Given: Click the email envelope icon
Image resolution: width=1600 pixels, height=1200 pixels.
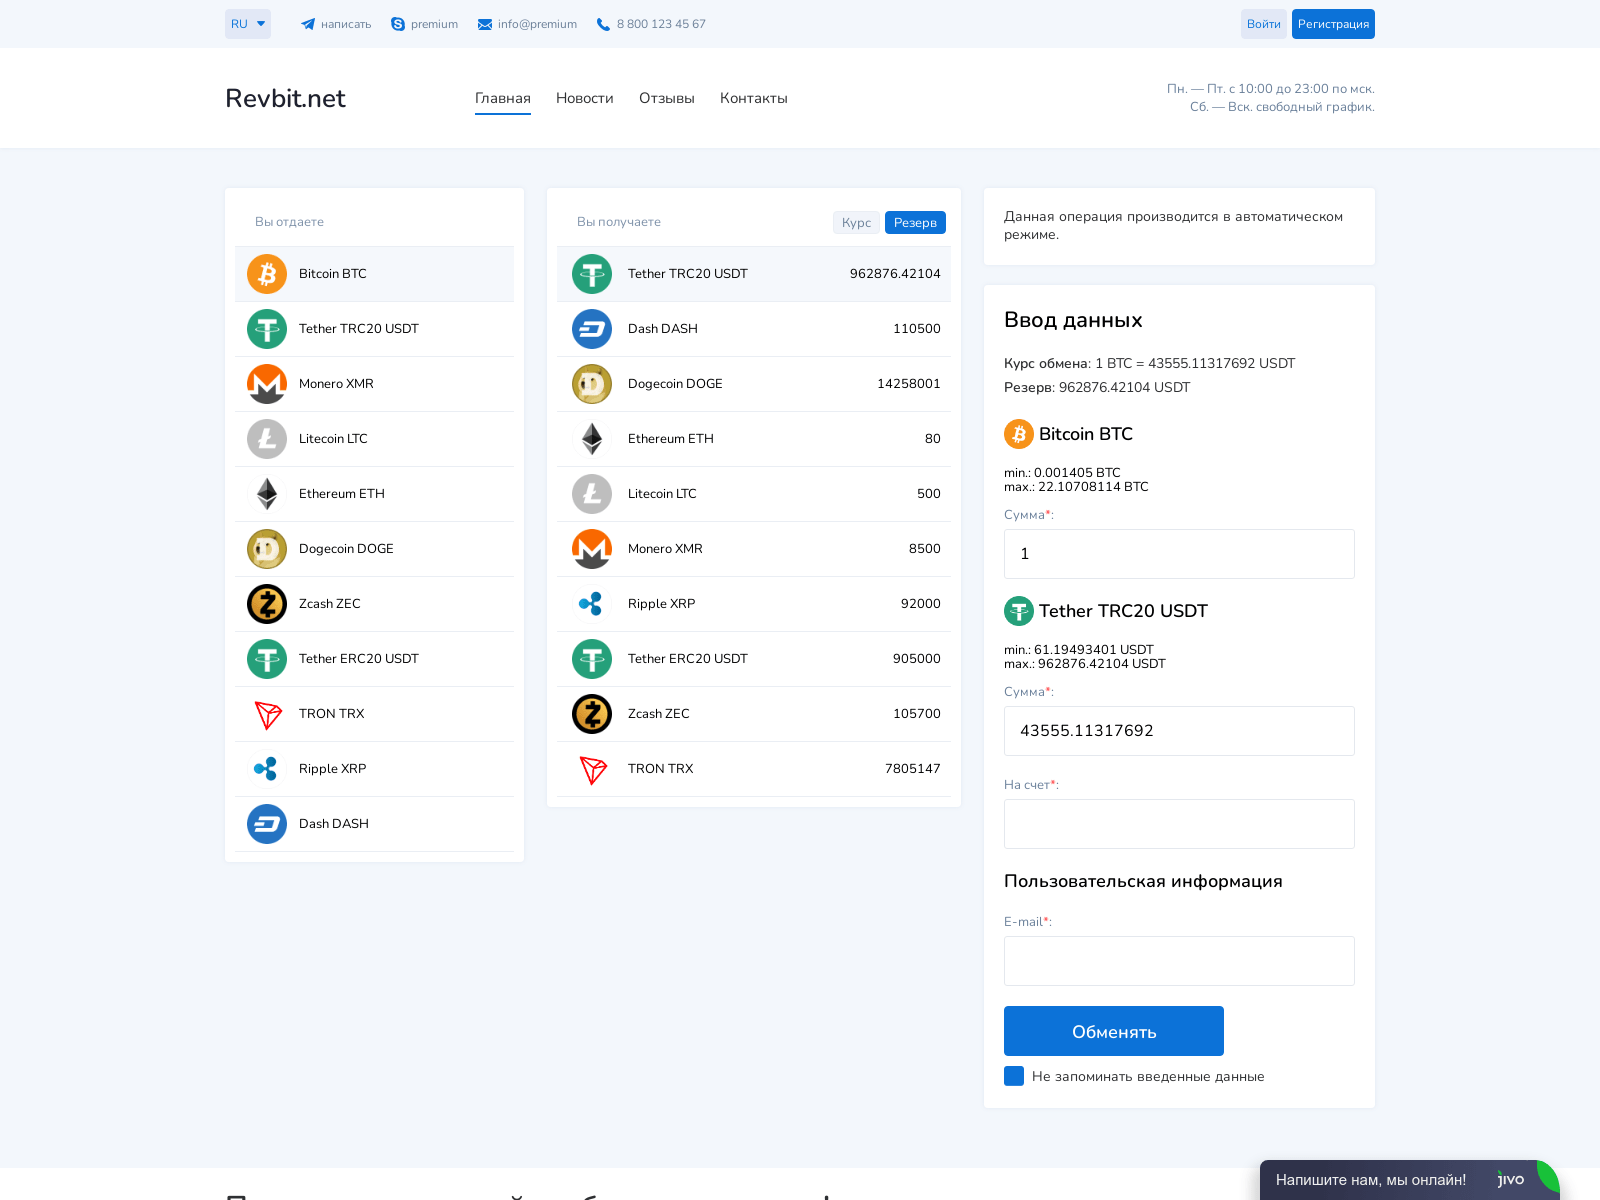Looking at the screenshot, I should 485,24.
